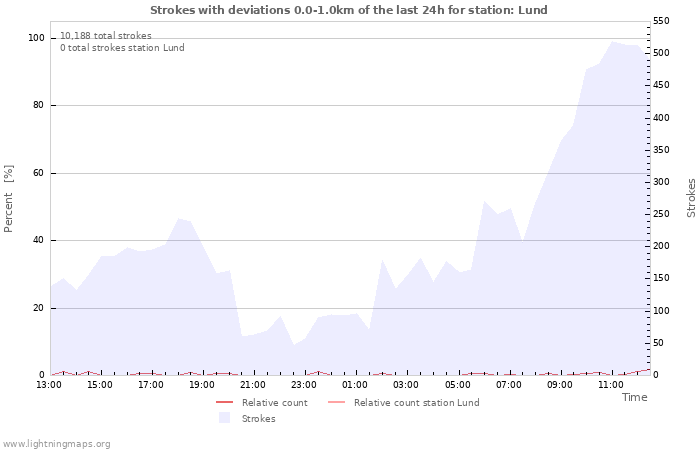Toggle the Strokes legend label
Viewport: 700px width, 450px height.
[x=258, y=419]
